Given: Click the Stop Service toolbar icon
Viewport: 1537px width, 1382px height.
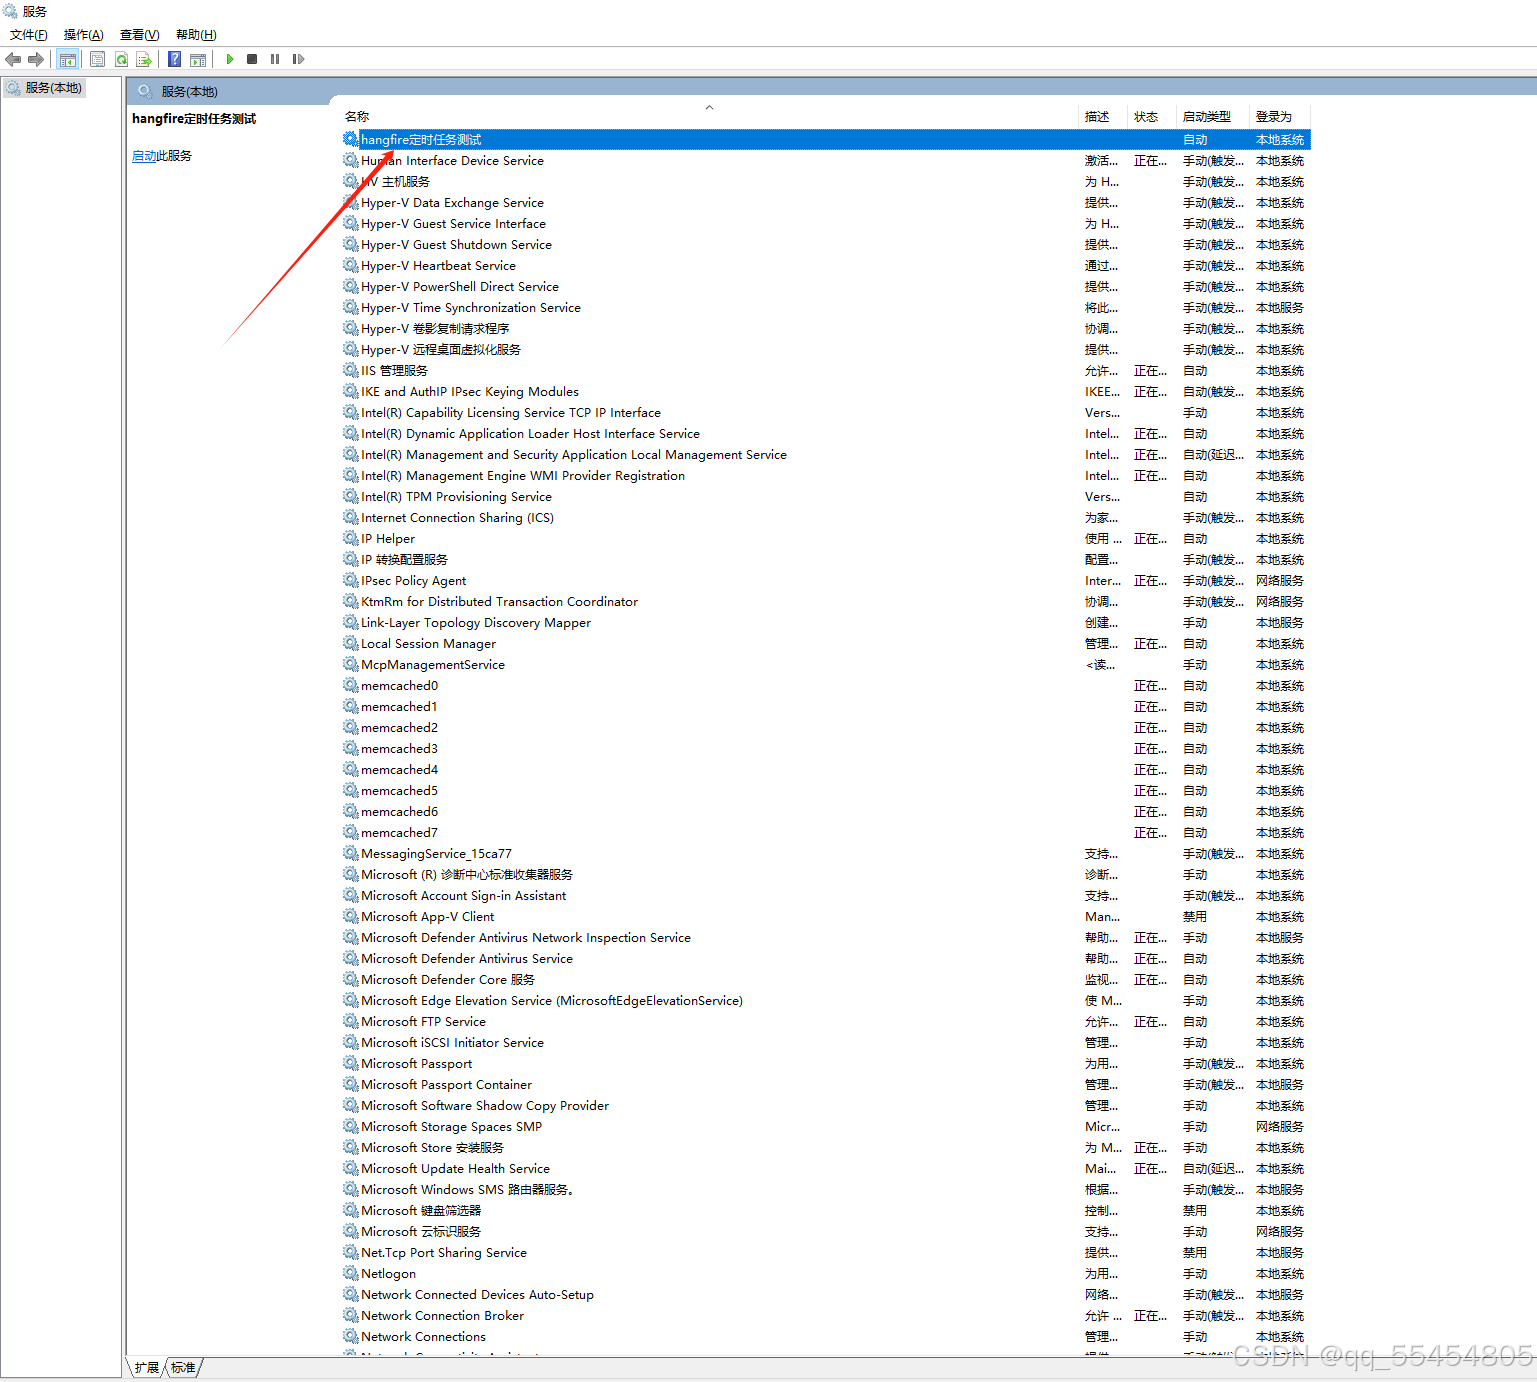Looking at the screenshot, I should point(252,59).
